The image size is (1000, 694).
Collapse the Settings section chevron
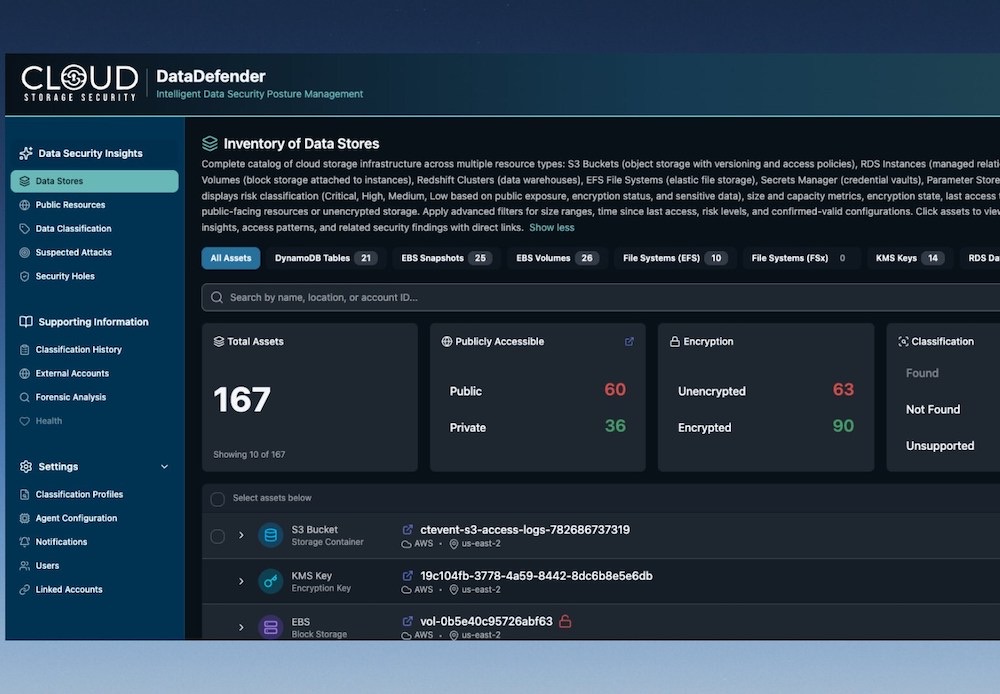[165, 466]
